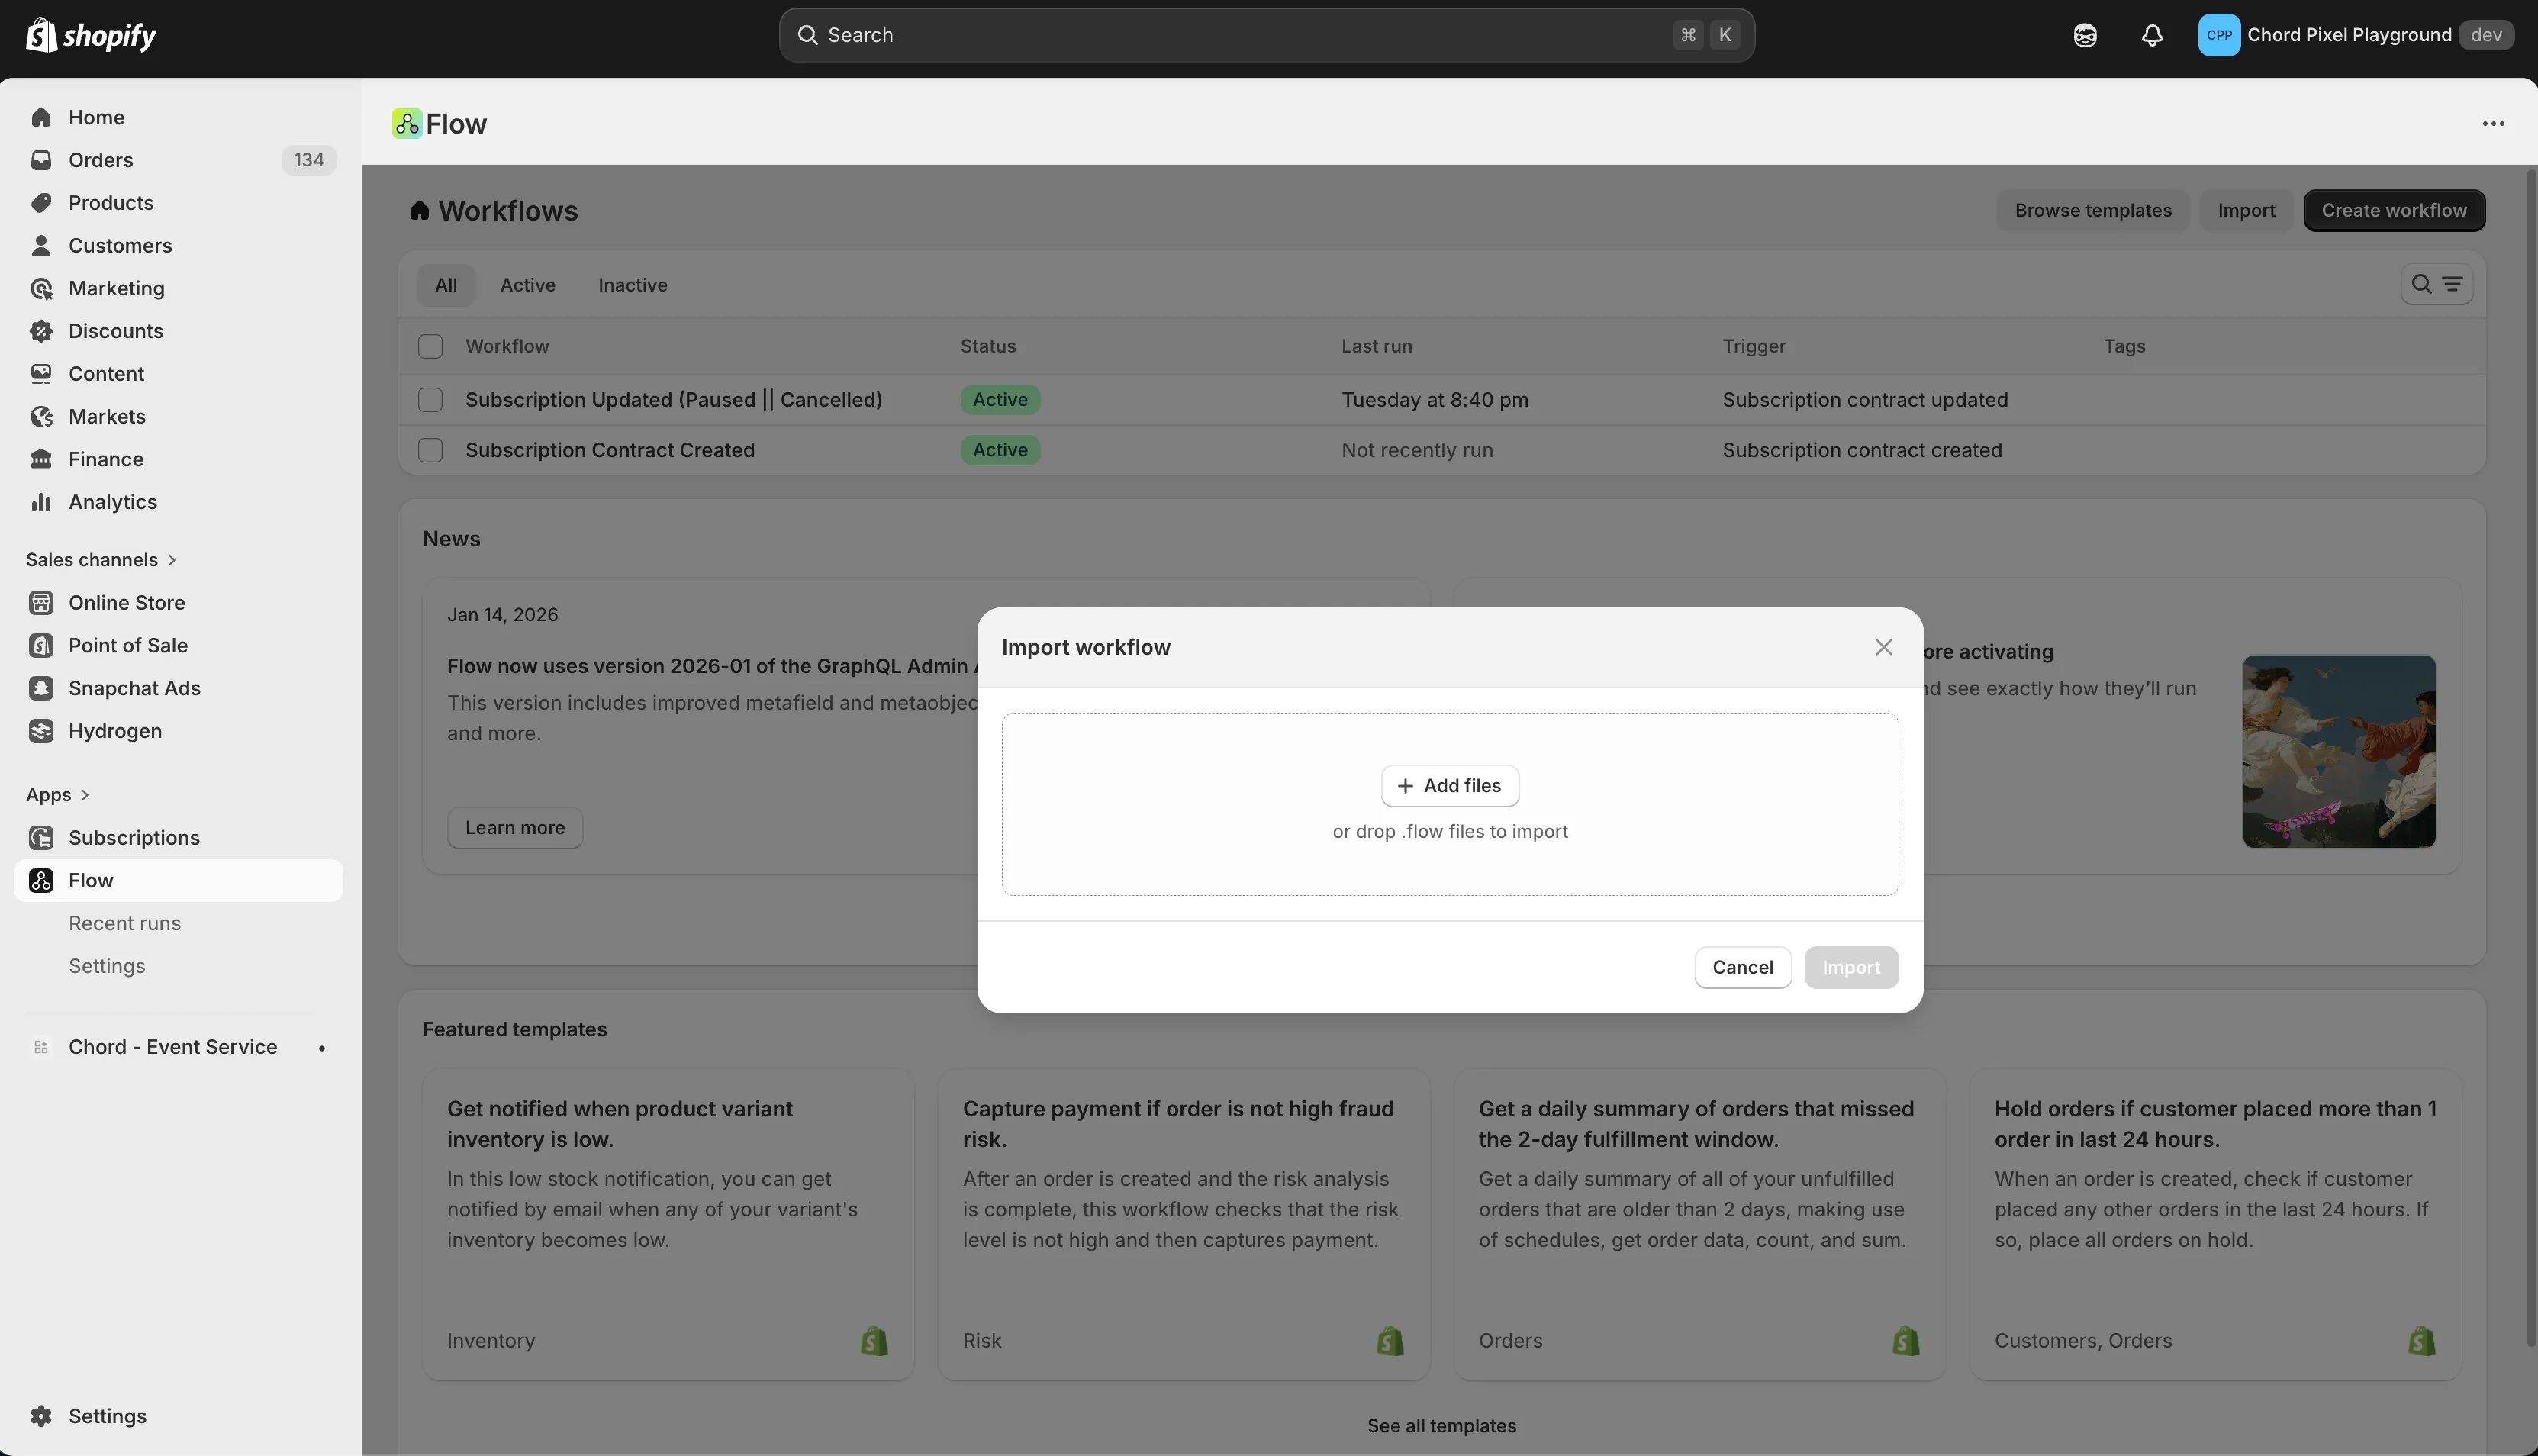Image resolution: width=2538 pixels, height=1456 pixels.
Task: Click the Markets globe icon
Action: (41, 416)
